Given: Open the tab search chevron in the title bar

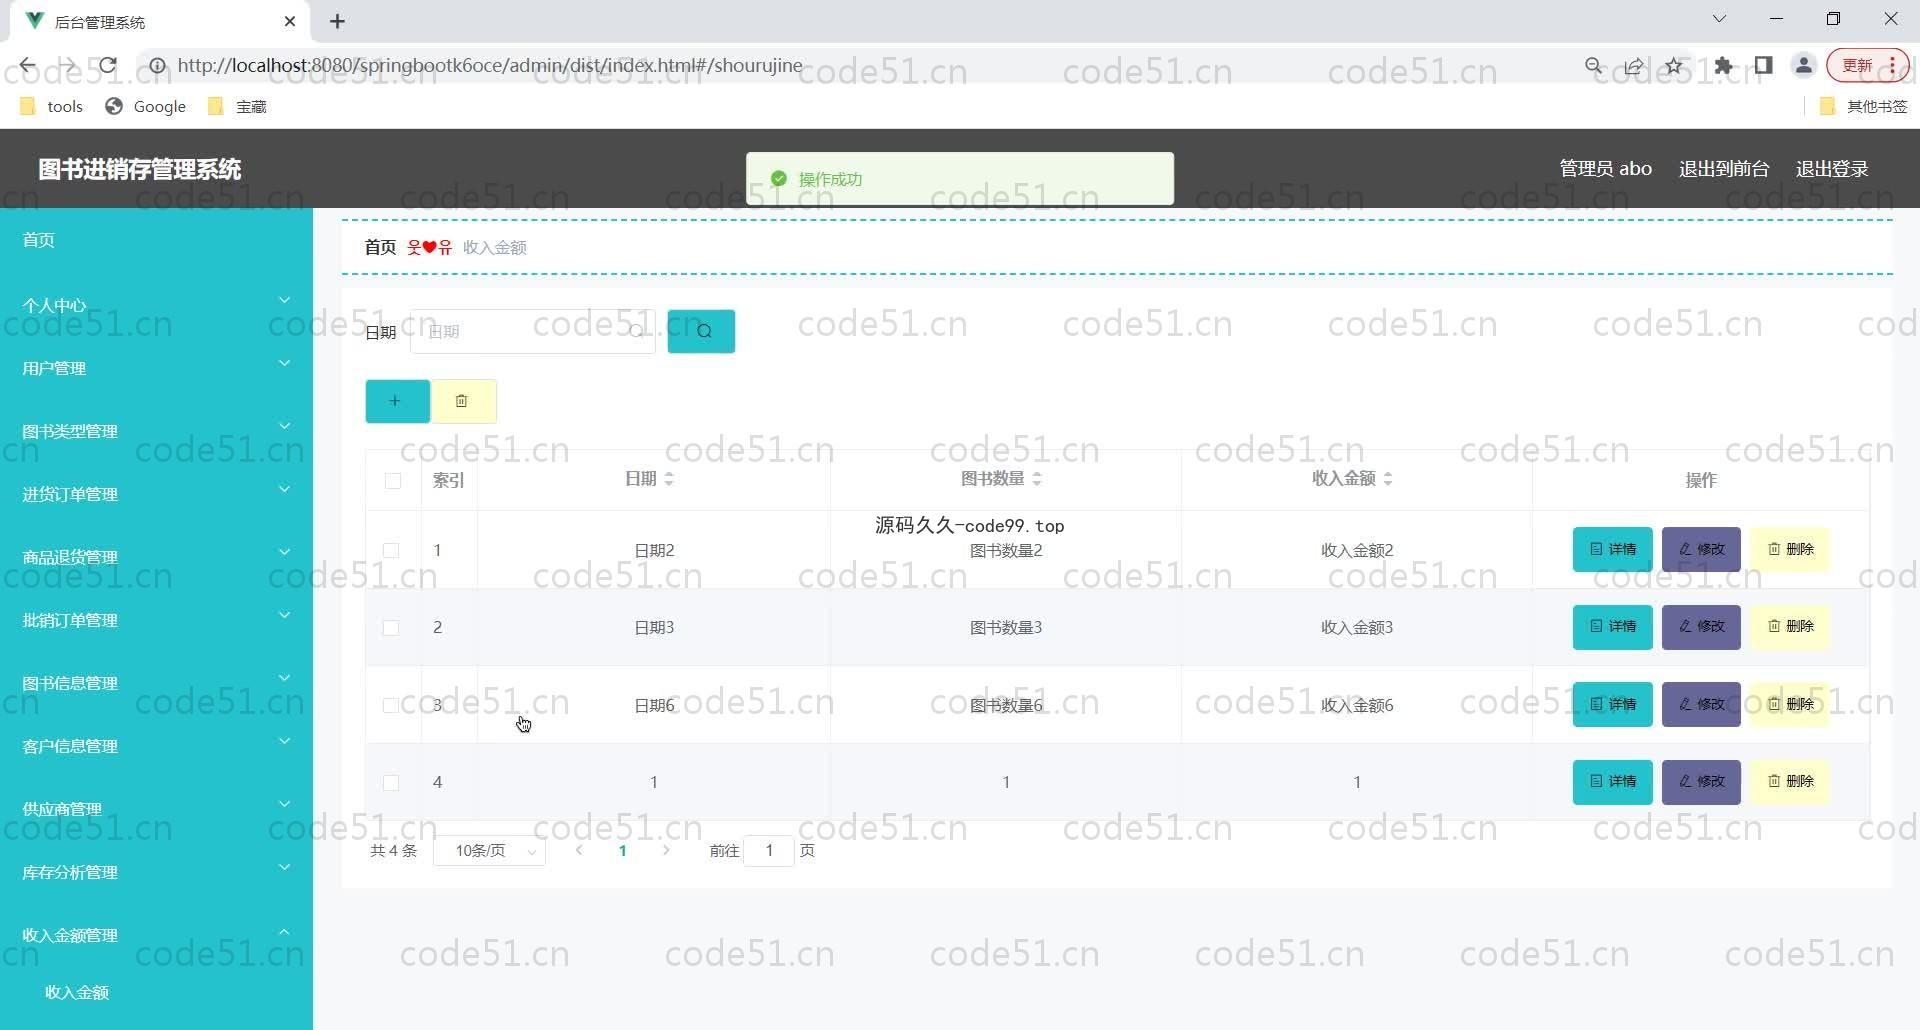Looking at the screenshot, I should point(1719,19).
